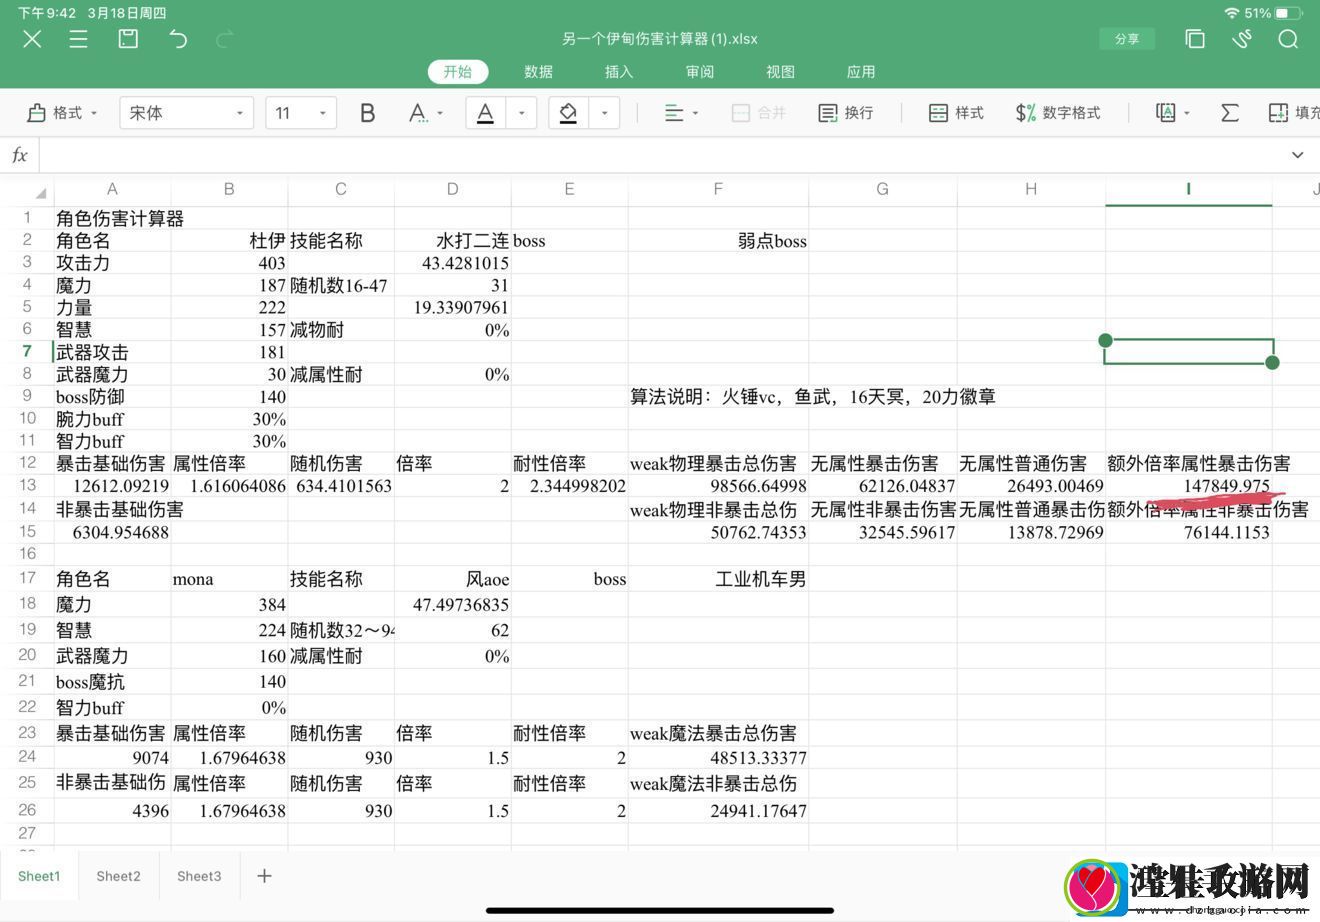Select the 水打二连 cell
1320x922 pixels.
click(x=452, y=241)
